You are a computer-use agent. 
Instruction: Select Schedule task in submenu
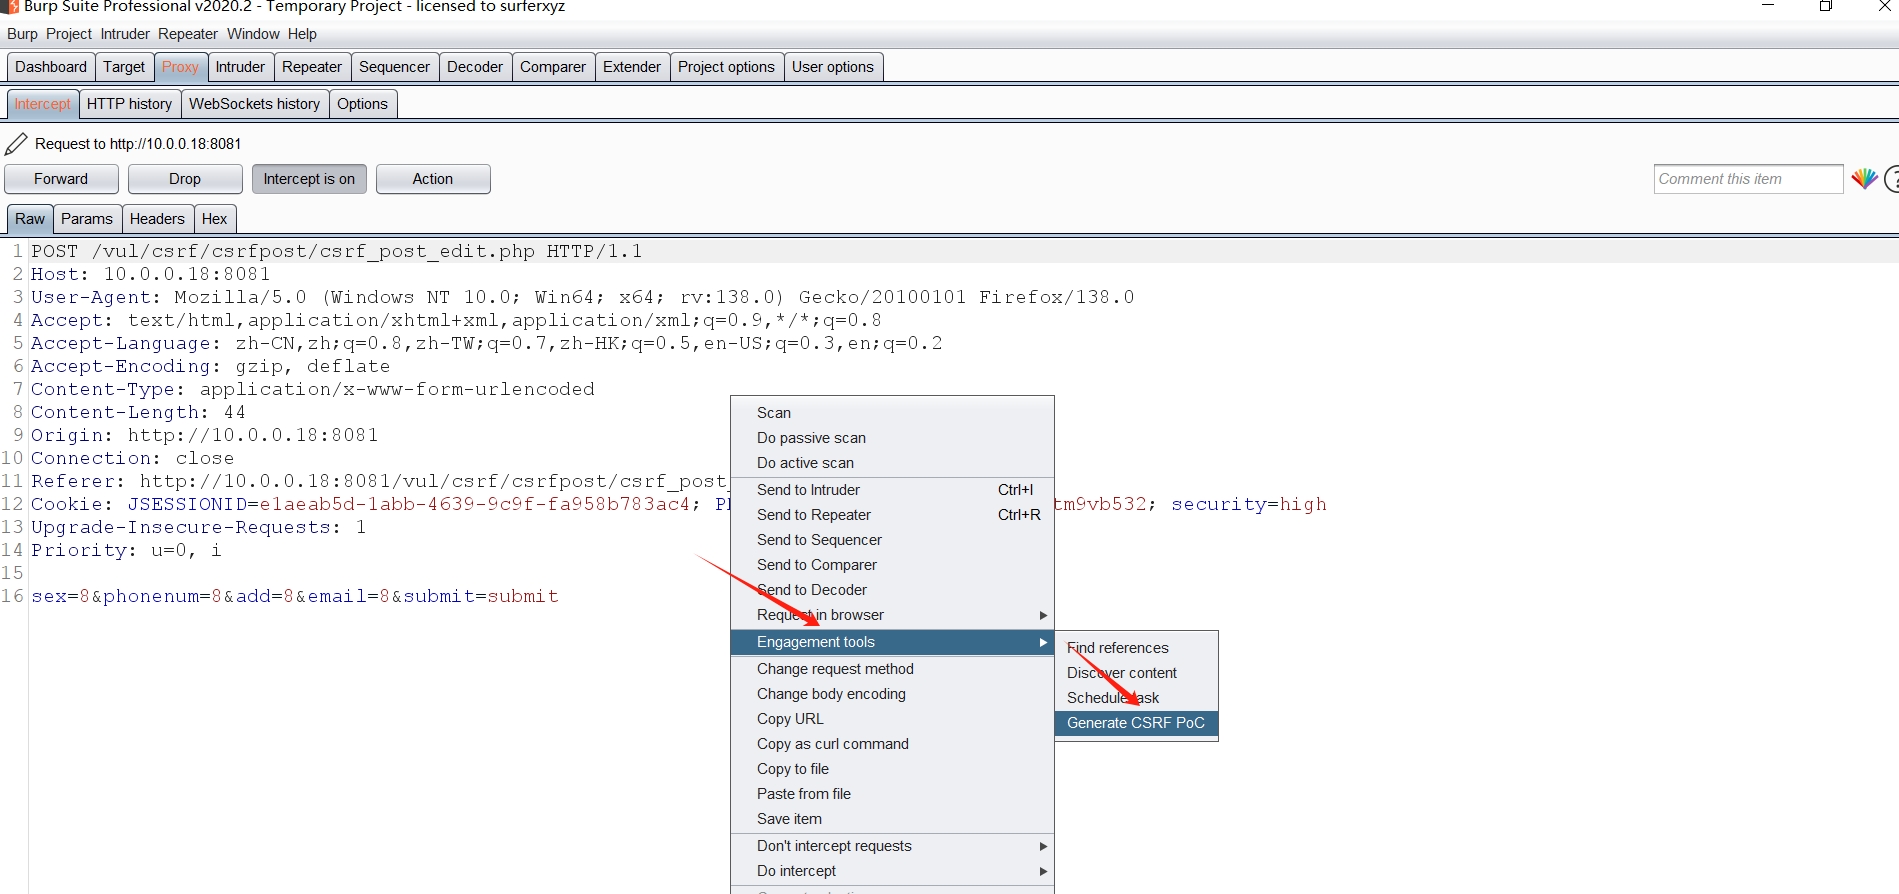click(1136, 698)
